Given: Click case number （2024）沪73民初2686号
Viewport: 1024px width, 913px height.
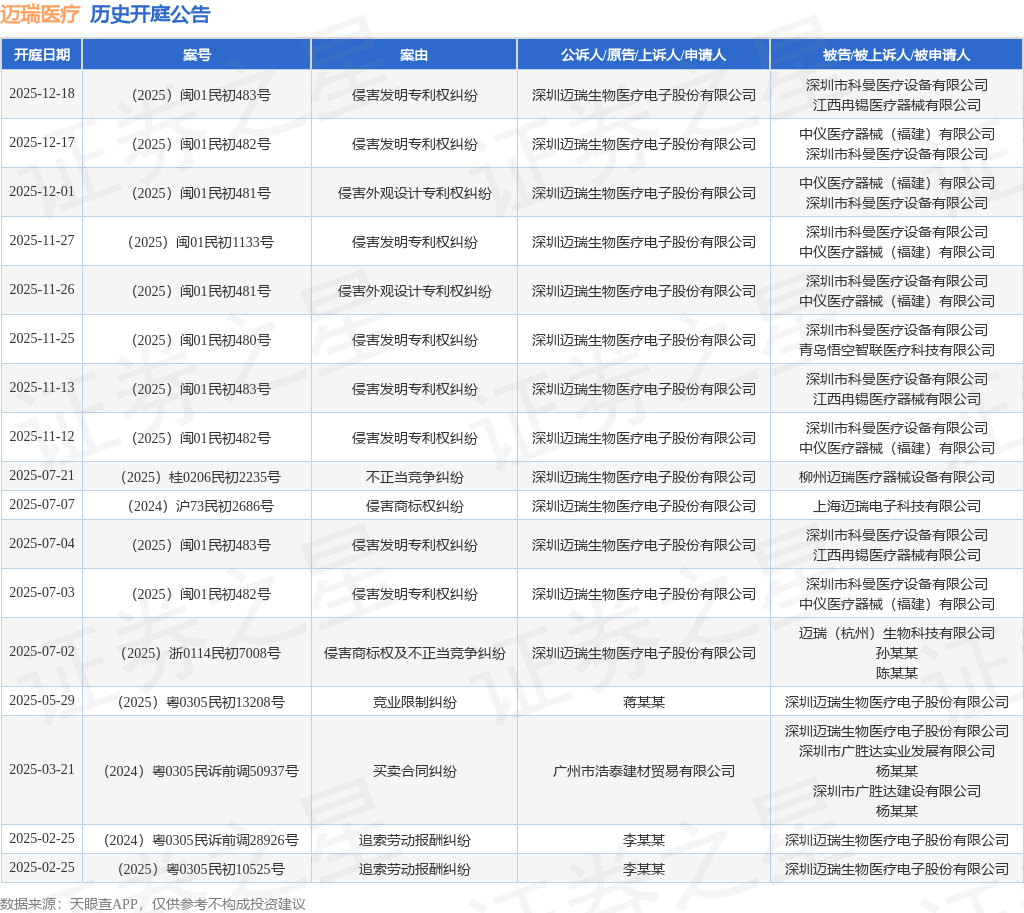Looking at the screenshot, I should click(x=200, y=506).
